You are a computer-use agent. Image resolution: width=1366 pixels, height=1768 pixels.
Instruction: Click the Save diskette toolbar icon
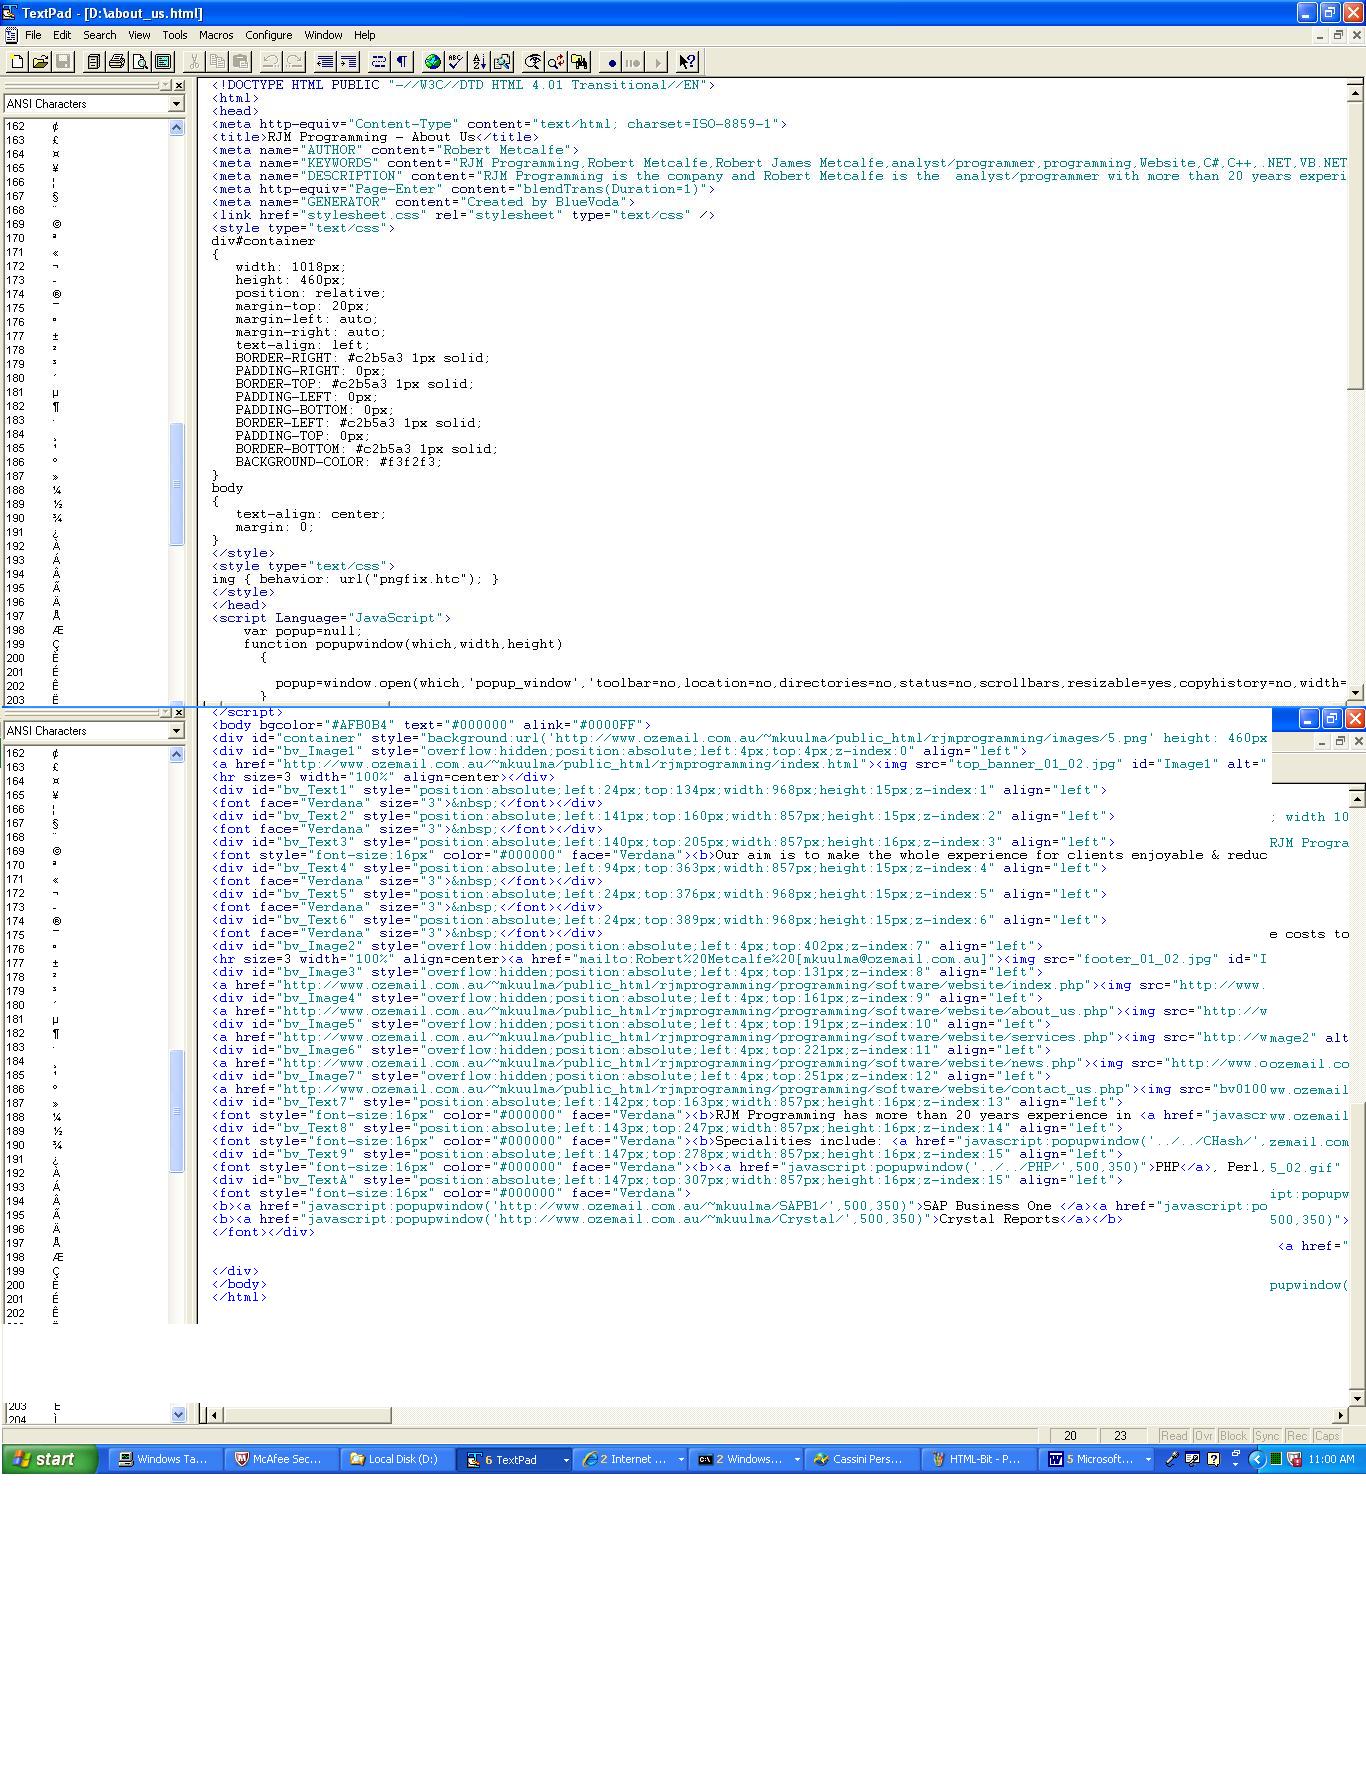pos(63,62)
